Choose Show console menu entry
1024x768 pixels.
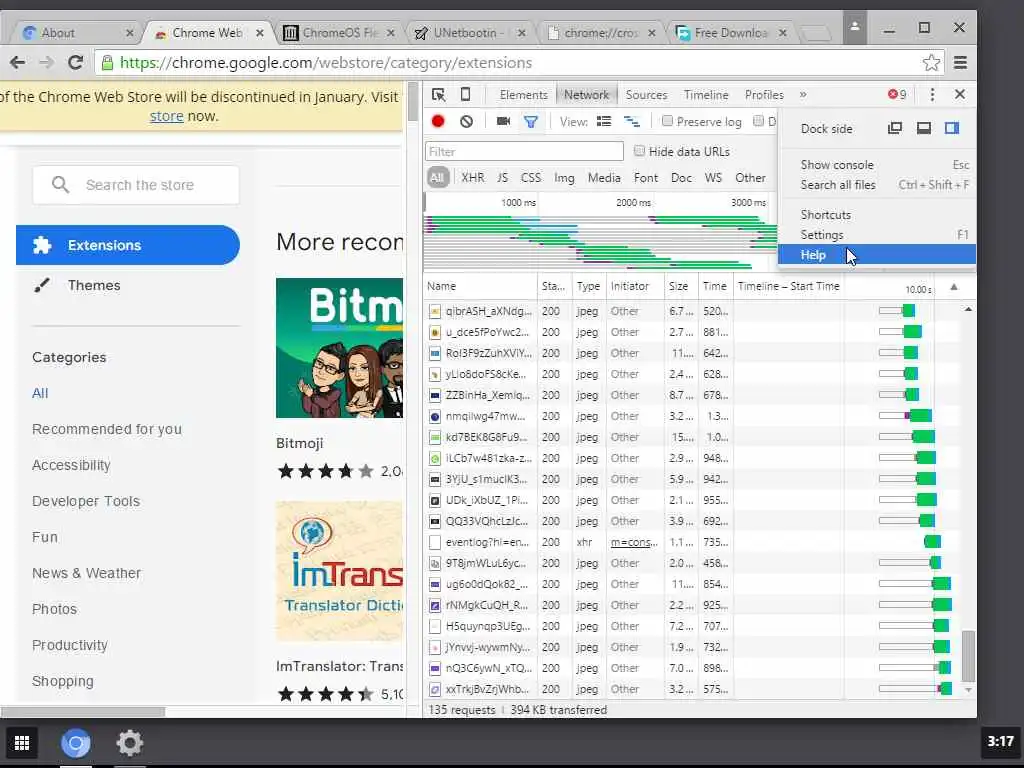pyautogui.click(x=876, y=165)
